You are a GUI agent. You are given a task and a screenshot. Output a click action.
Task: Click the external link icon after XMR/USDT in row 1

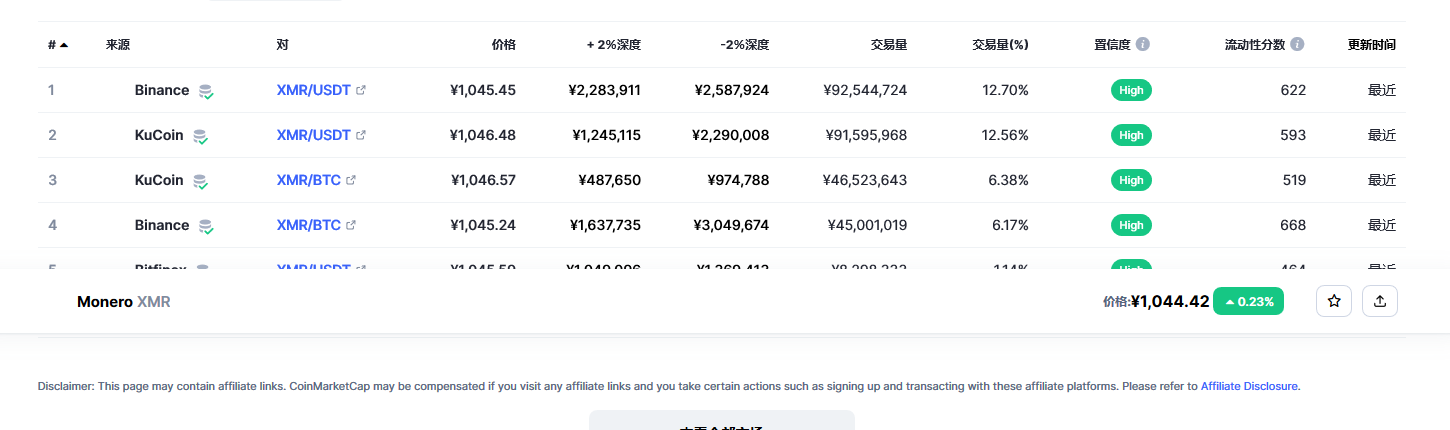[x=361, y=90]
